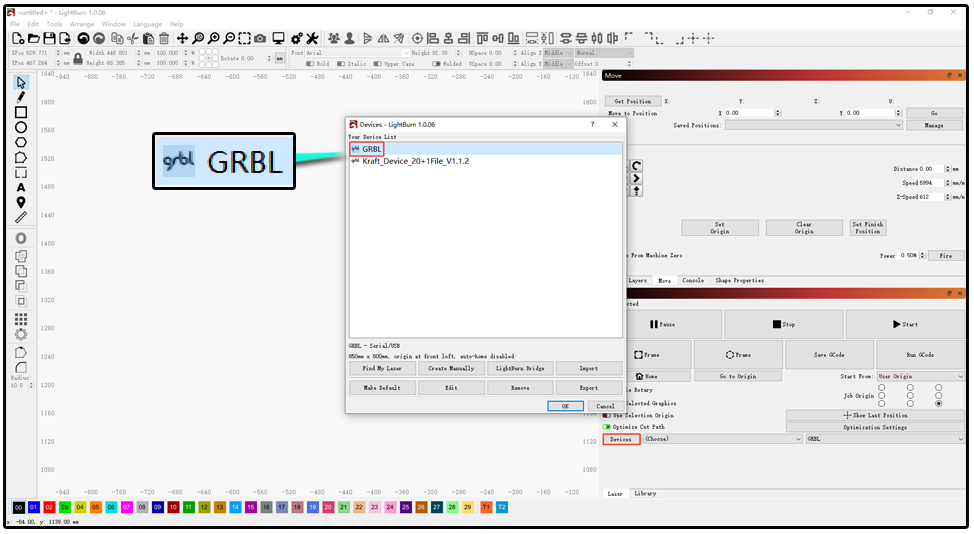Screen dimensions: 974x534
Task: Click the Save file floppy icon
Action: click(x=49, y=38)
